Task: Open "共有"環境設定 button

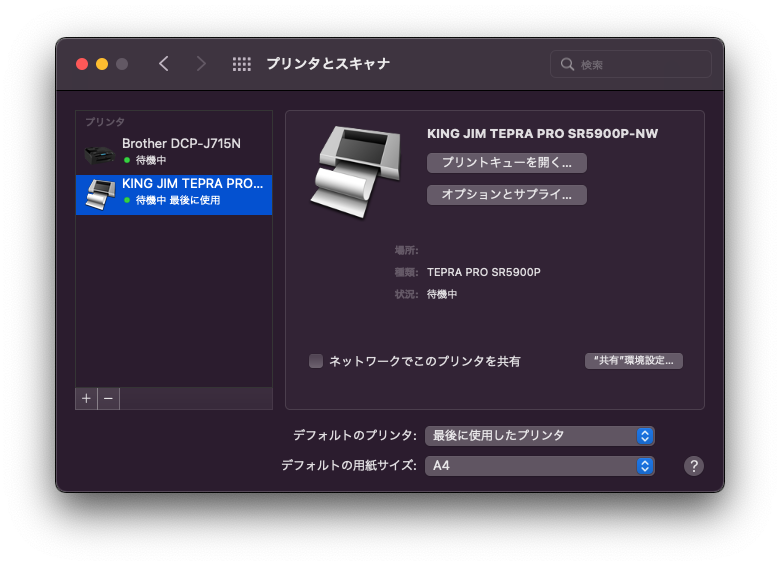Action: (x=633, y=361)
